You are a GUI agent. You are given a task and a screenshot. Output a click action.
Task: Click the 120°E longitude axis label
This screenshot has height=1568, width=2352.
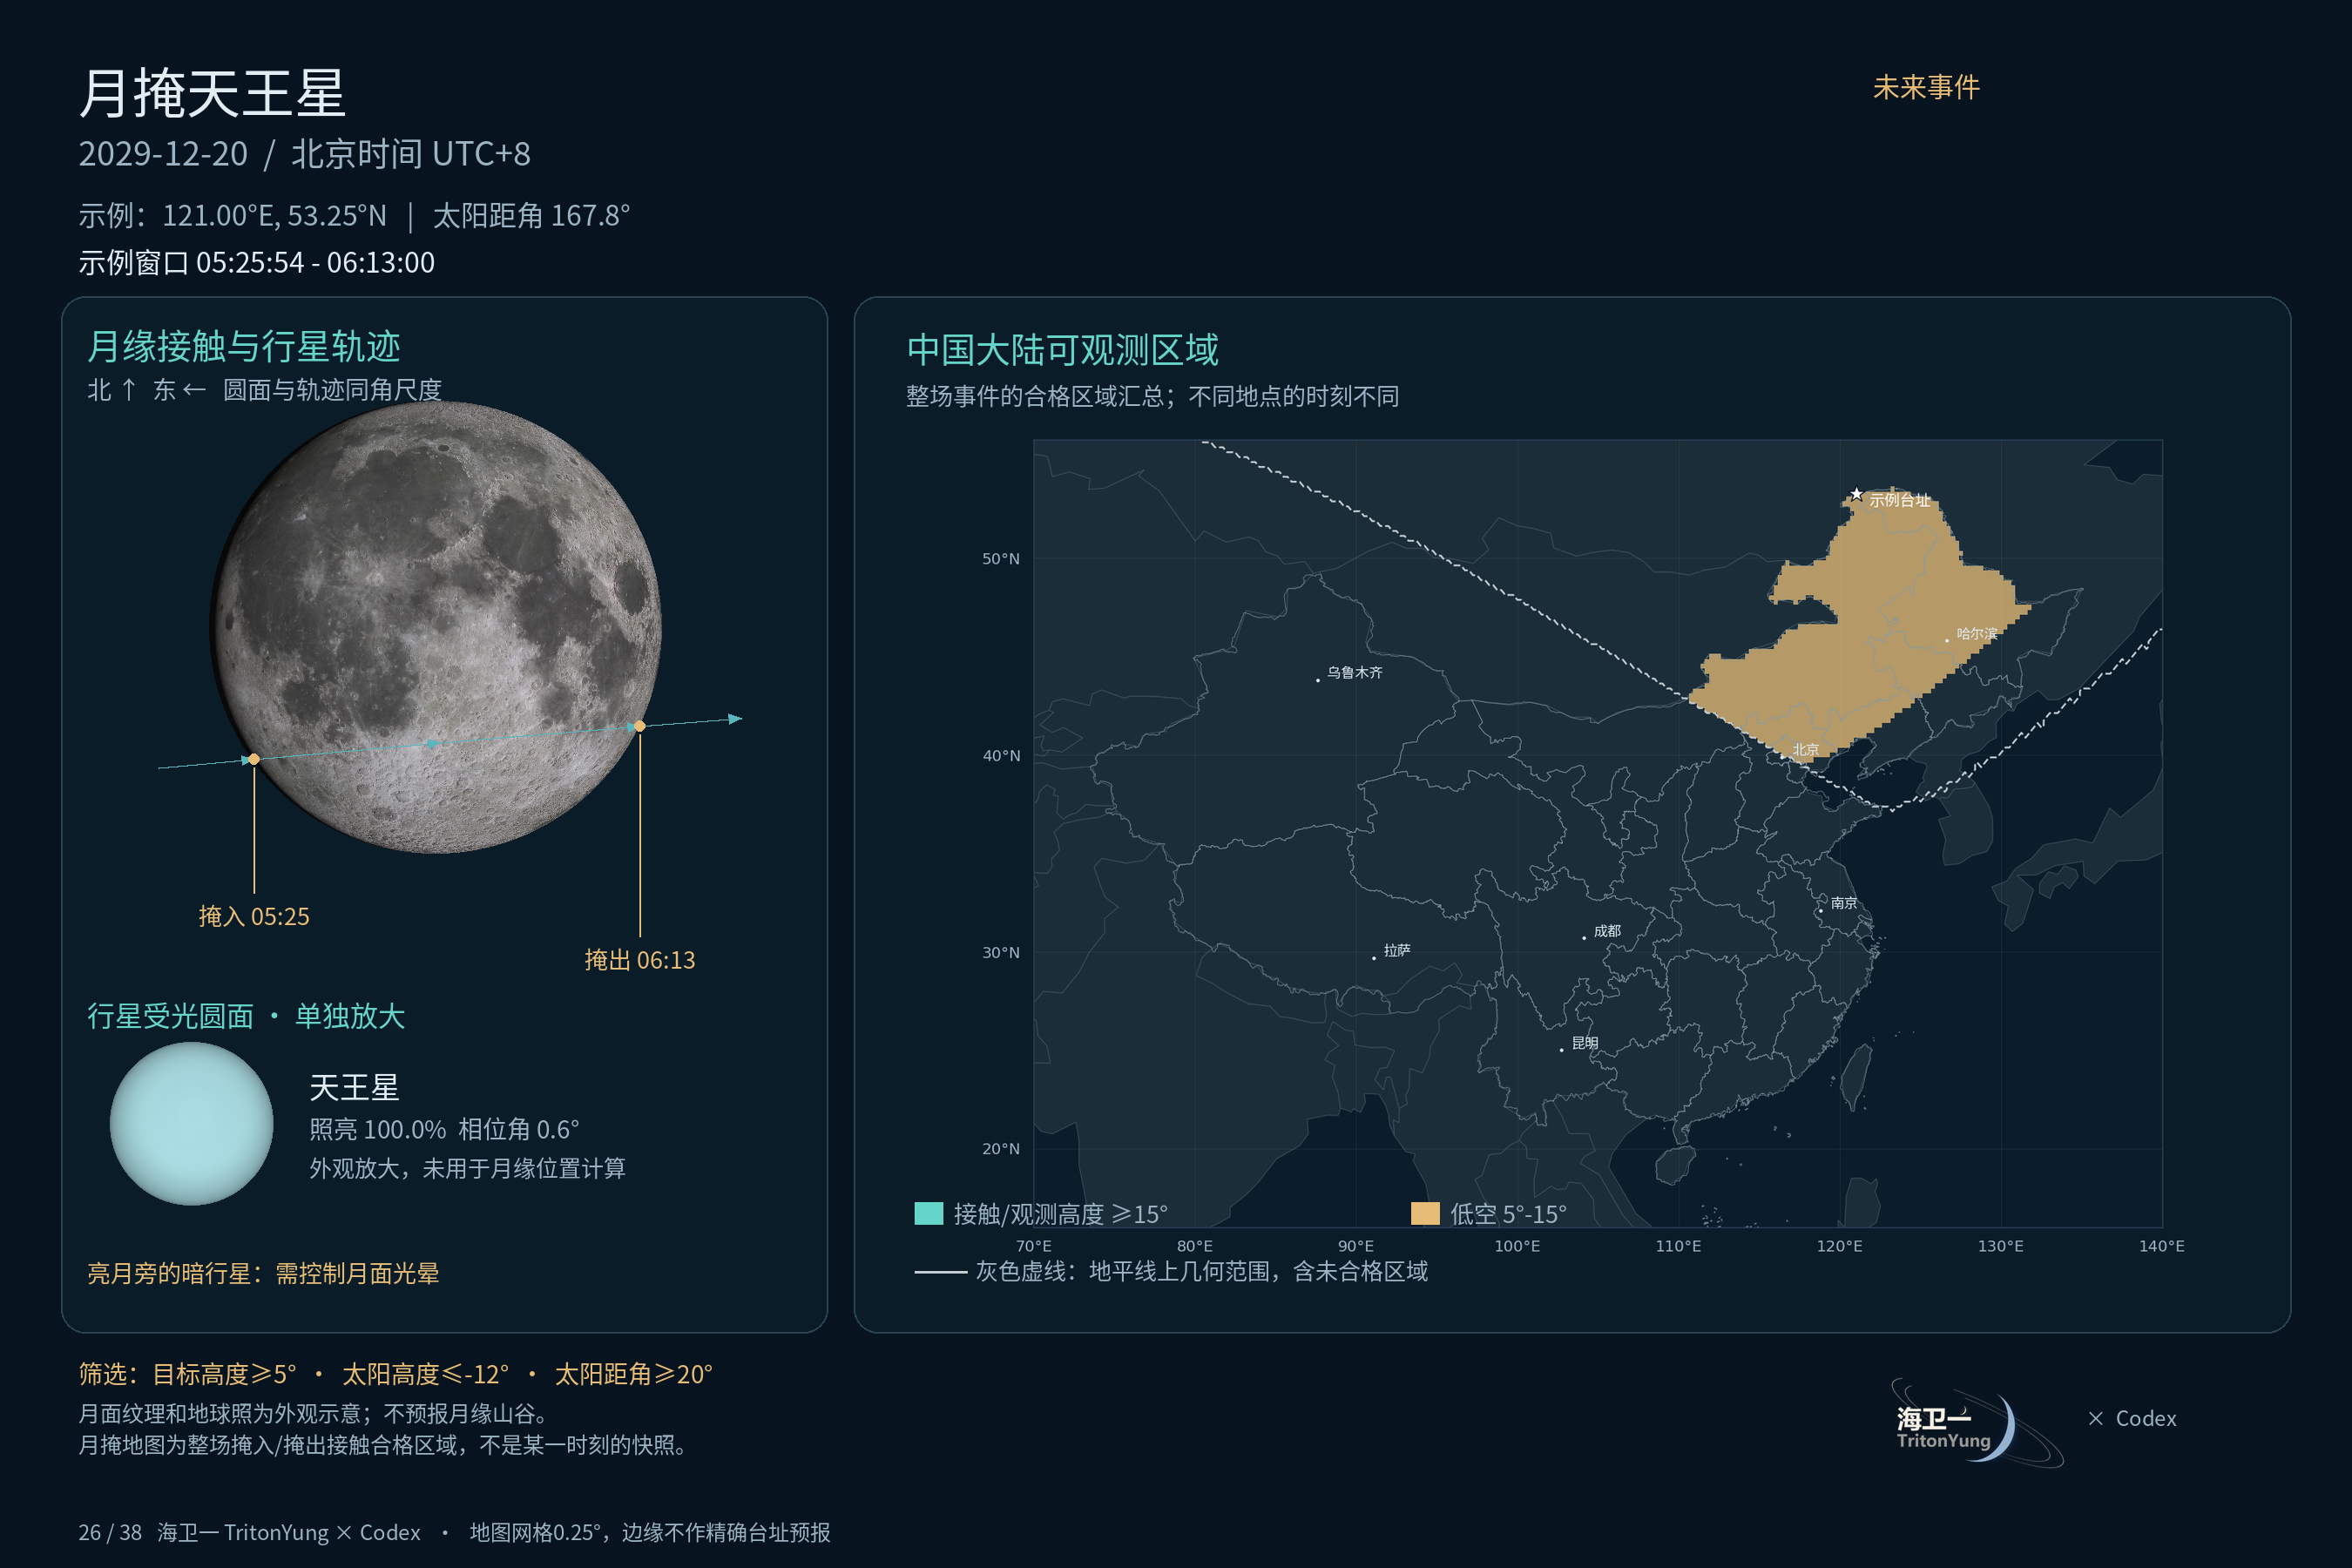pyautogui.click(x=1839, y=1246)
